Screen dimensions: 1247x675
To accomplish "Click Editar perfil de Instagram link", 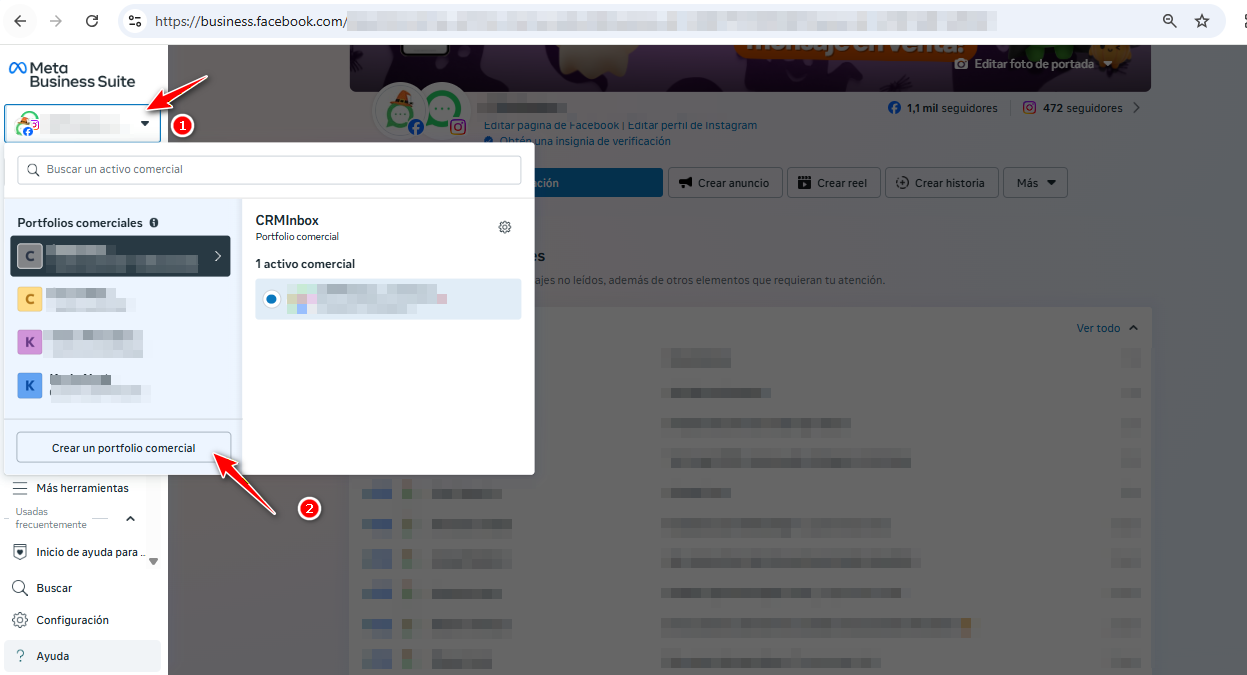I will point(692,126).
